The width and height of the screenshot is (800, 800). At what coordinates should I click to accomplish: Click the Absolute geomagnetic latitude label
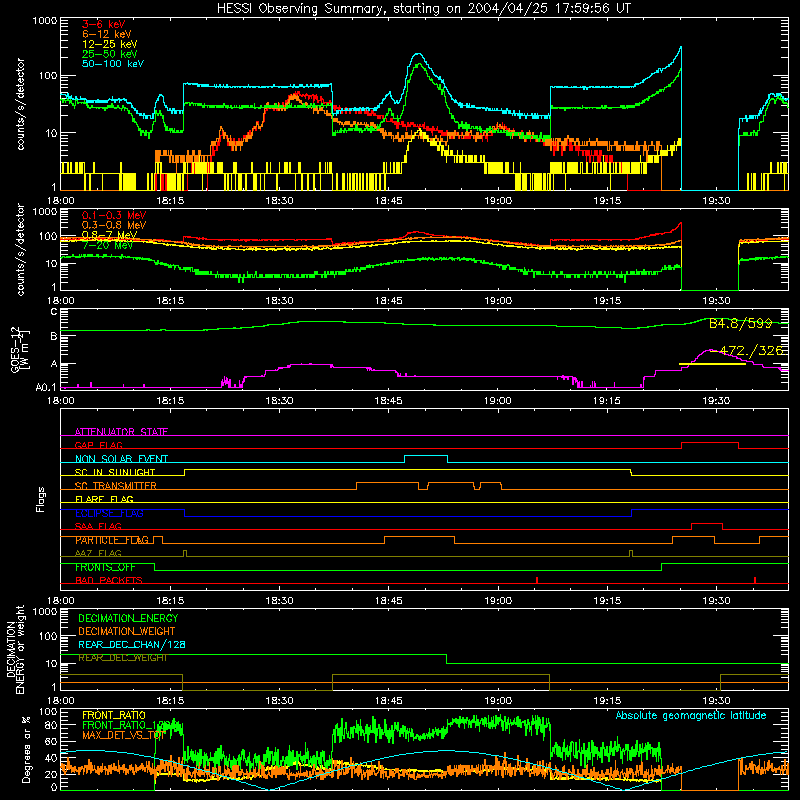point(691,715)
